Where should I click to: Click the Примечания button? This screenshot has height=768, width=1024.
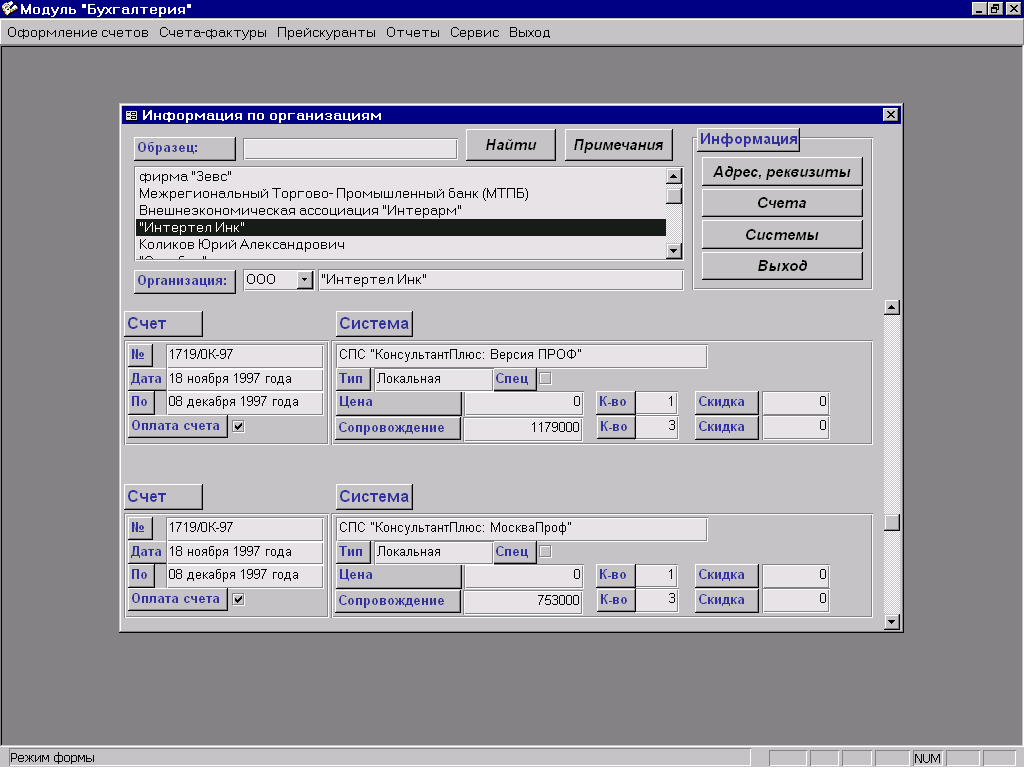click(x=618, y=145)
